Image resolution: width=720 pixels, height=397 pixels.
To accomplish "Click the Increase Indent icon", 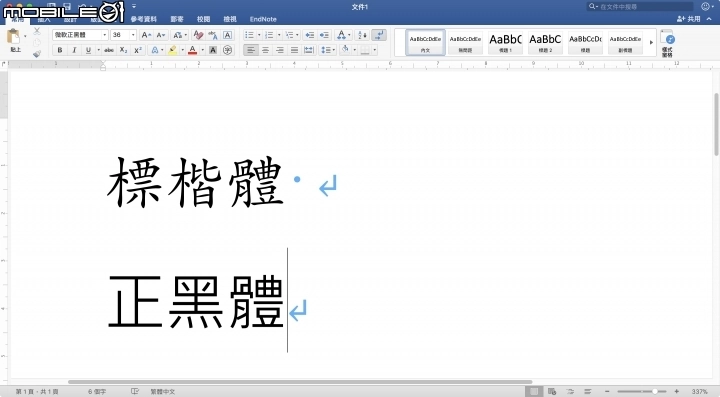I will coord(324,35).
